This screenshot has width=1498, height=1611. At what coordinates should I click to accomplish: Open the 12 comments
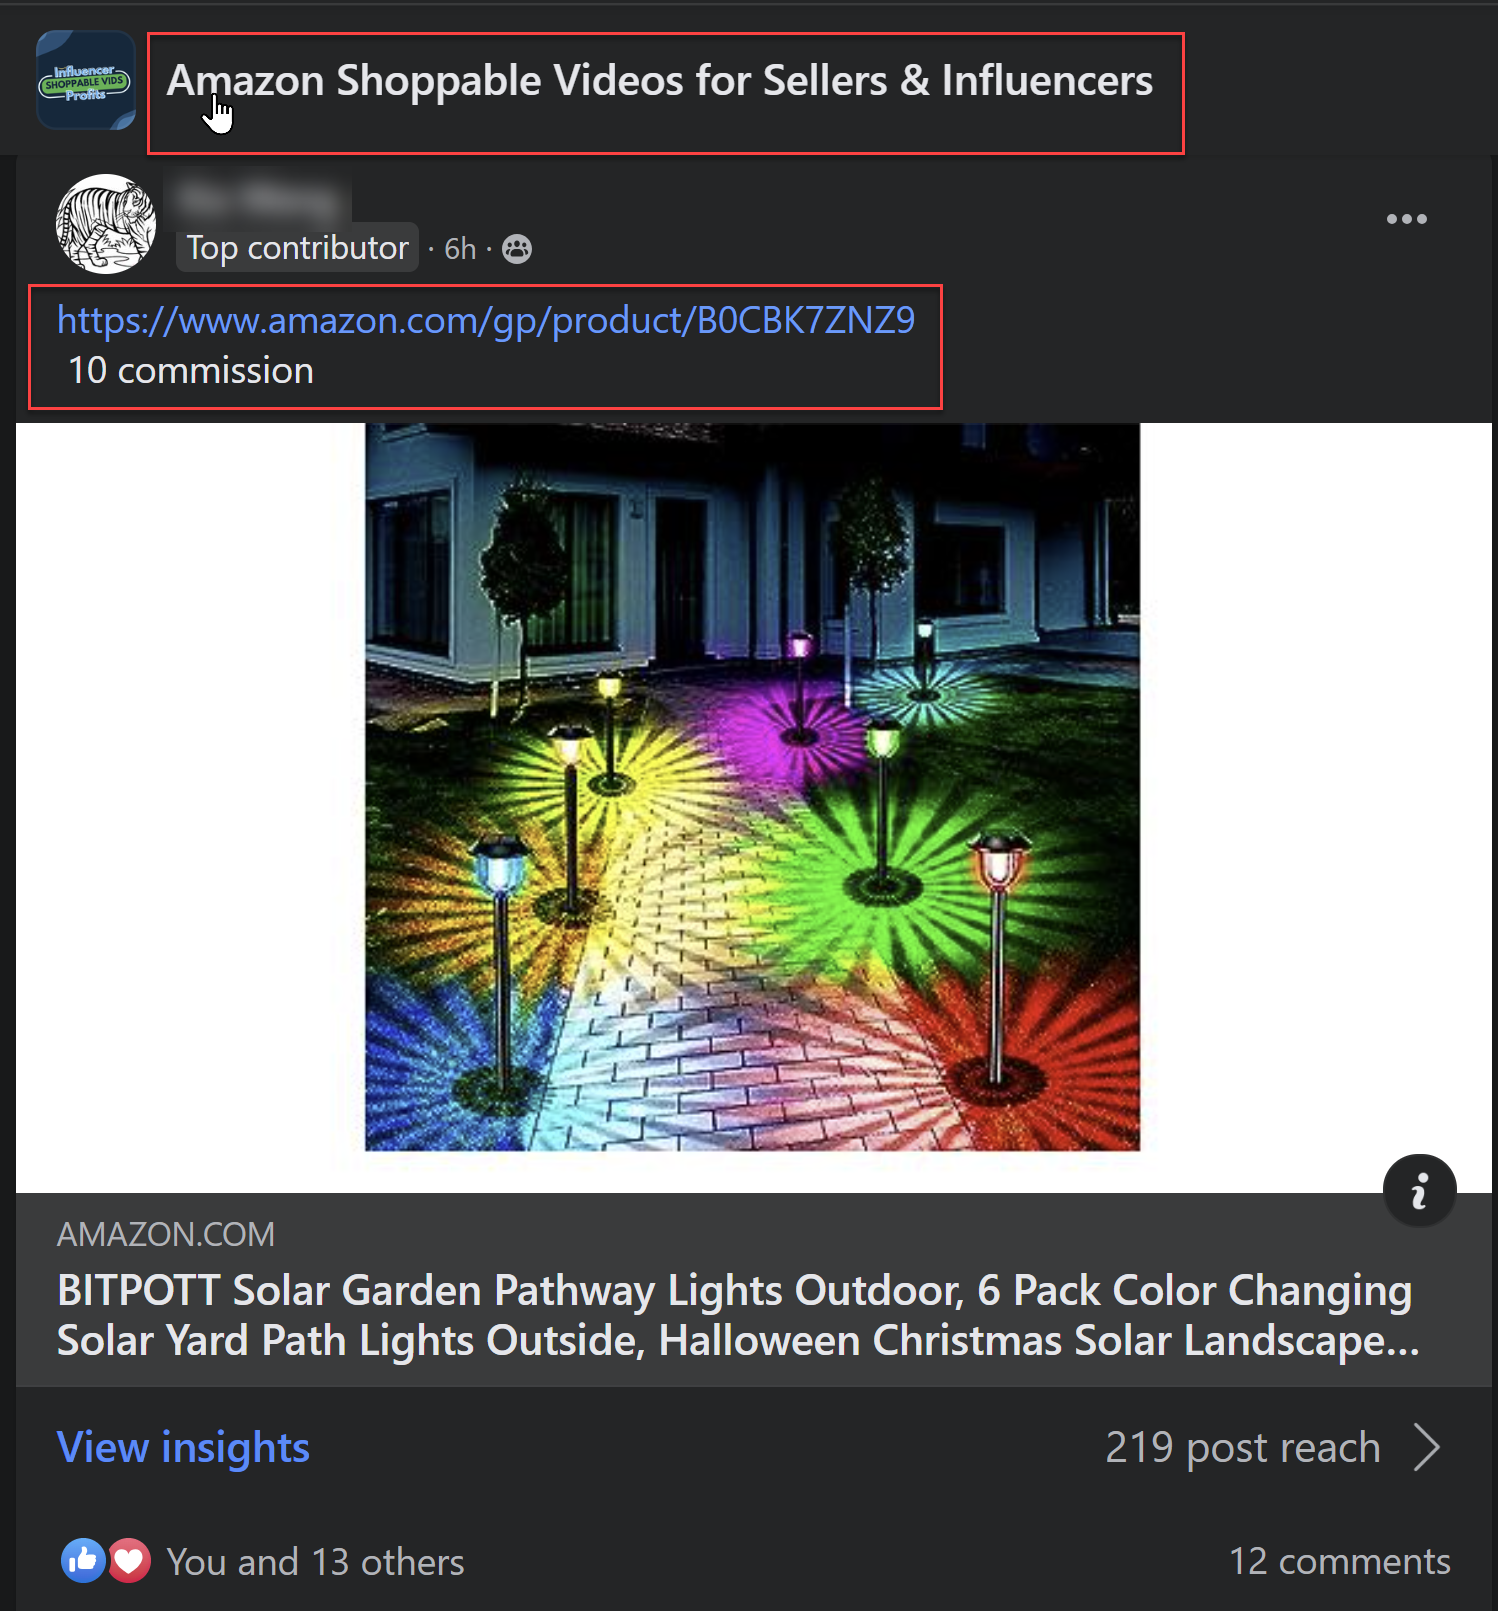[x=1339, y=1561]
